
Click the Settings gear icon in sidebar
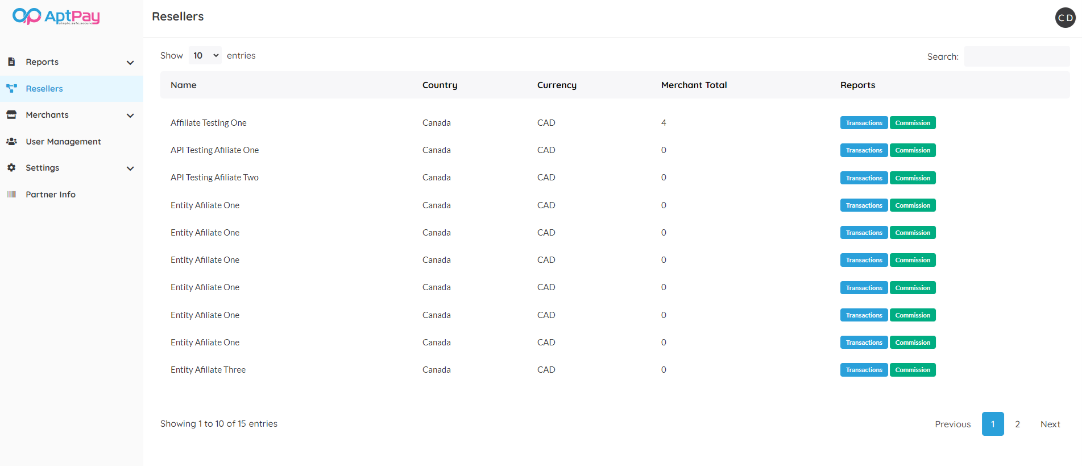11,168
